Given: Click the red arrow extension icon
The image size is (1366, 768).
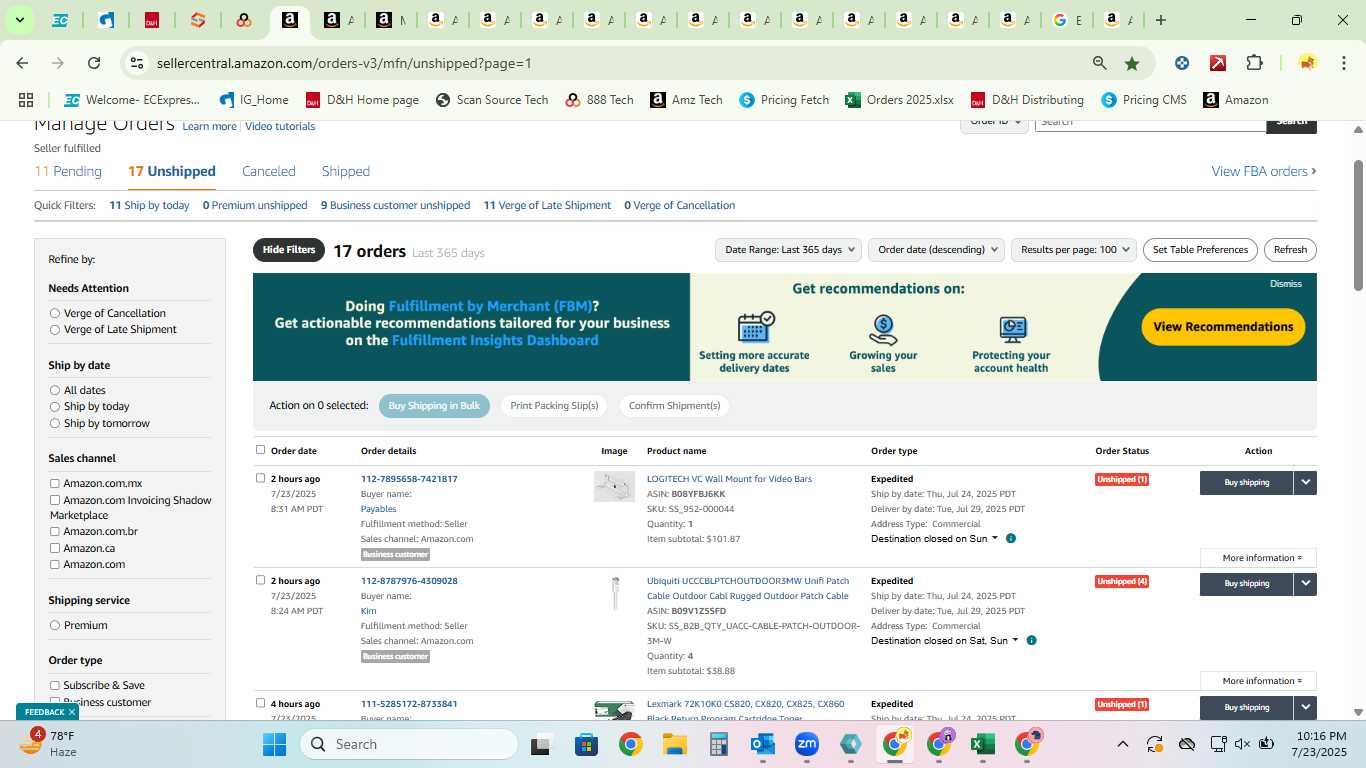Looking at the screenshot, I should click(1218, 63).
